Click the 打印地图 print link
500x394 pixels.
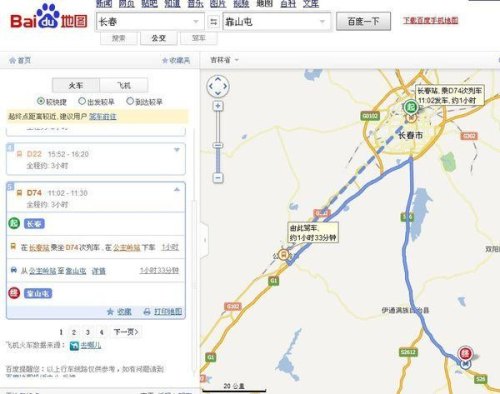[168, 311]
